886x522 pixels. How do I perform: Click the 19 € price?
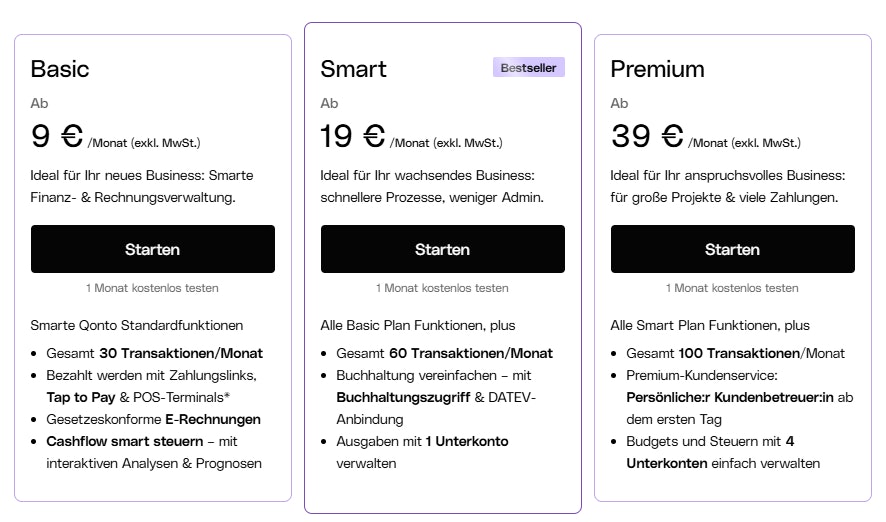(353, 136)
